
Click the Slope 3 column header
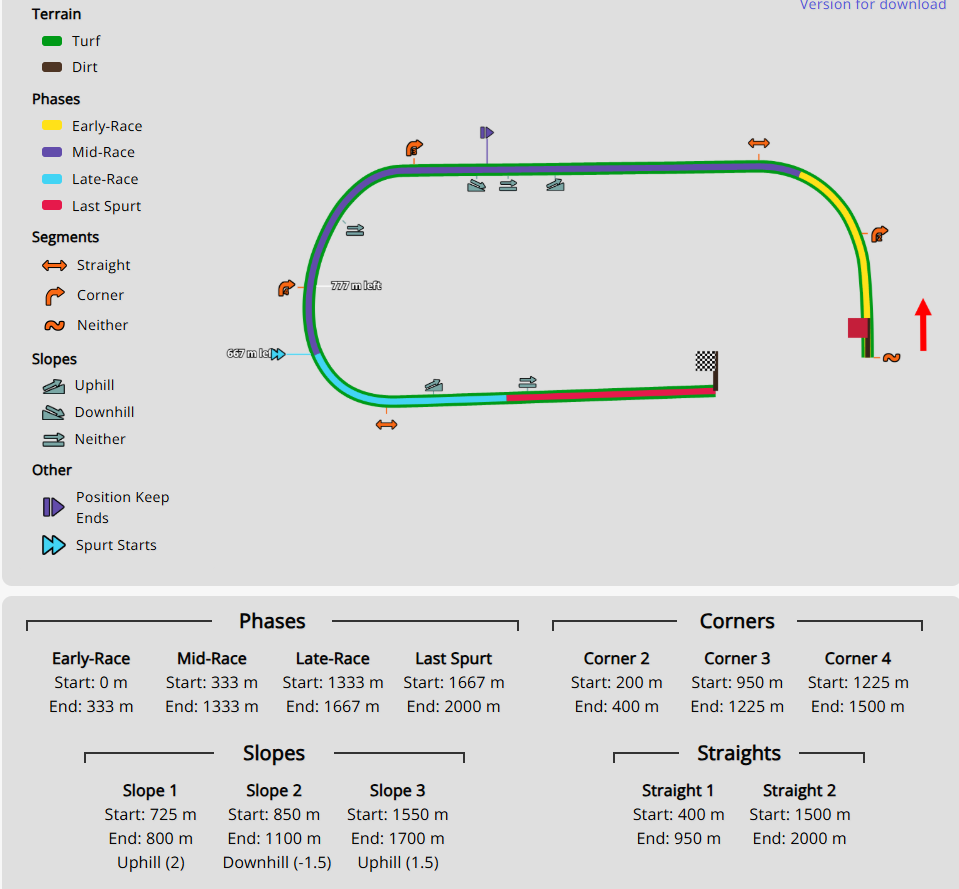tap(398, 791)
